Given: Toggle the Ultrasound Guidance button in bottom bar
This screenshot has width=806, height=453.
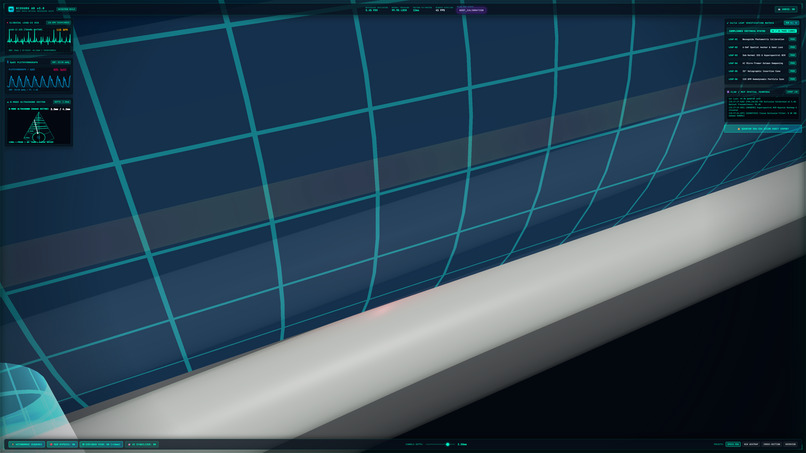Looking at the screenshot, I should pyautogui.click(x=27, y=444).
